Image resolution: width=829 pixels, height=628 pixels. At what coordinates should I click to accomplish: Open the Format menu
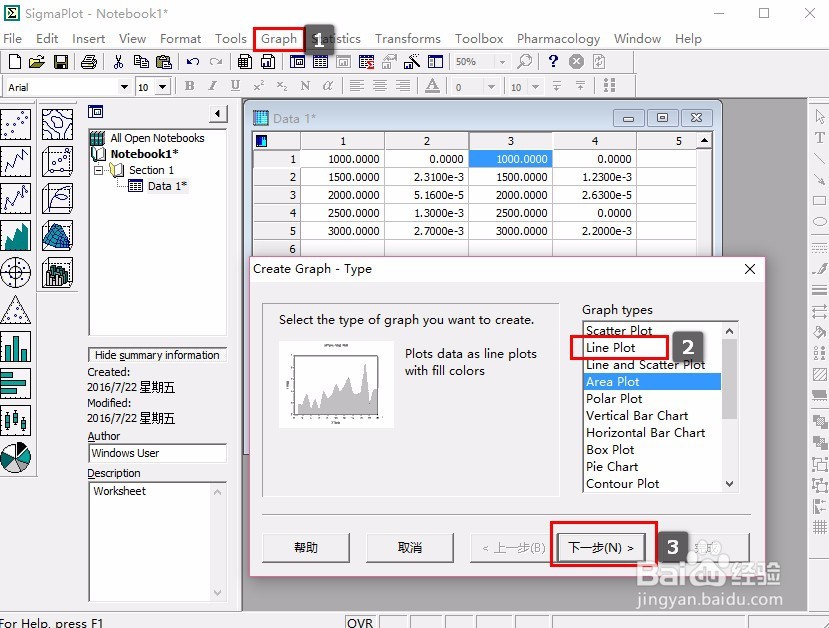click(180, 39)
